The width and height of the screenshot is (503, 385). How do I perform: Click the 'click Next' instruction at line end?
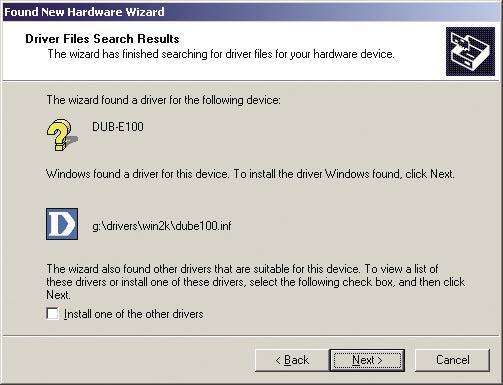(x=430, y=174)
